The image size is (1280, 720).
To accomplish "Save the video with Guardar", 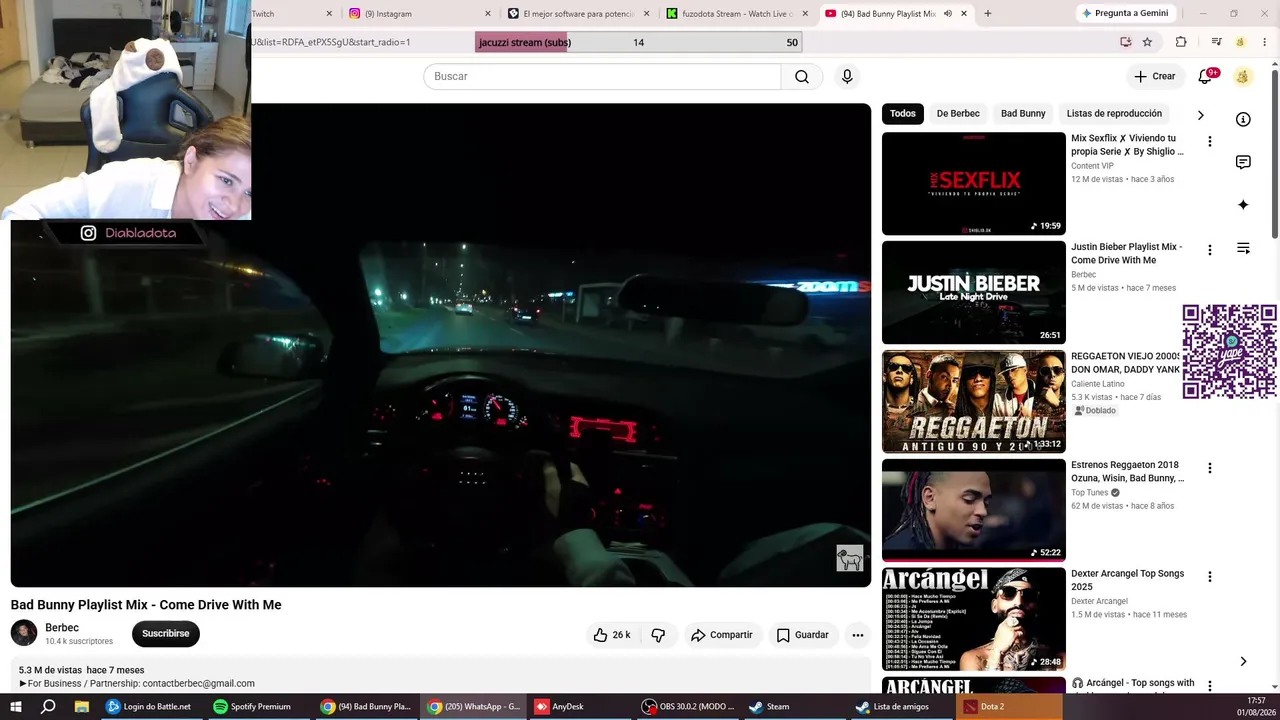I will [803, 635].
